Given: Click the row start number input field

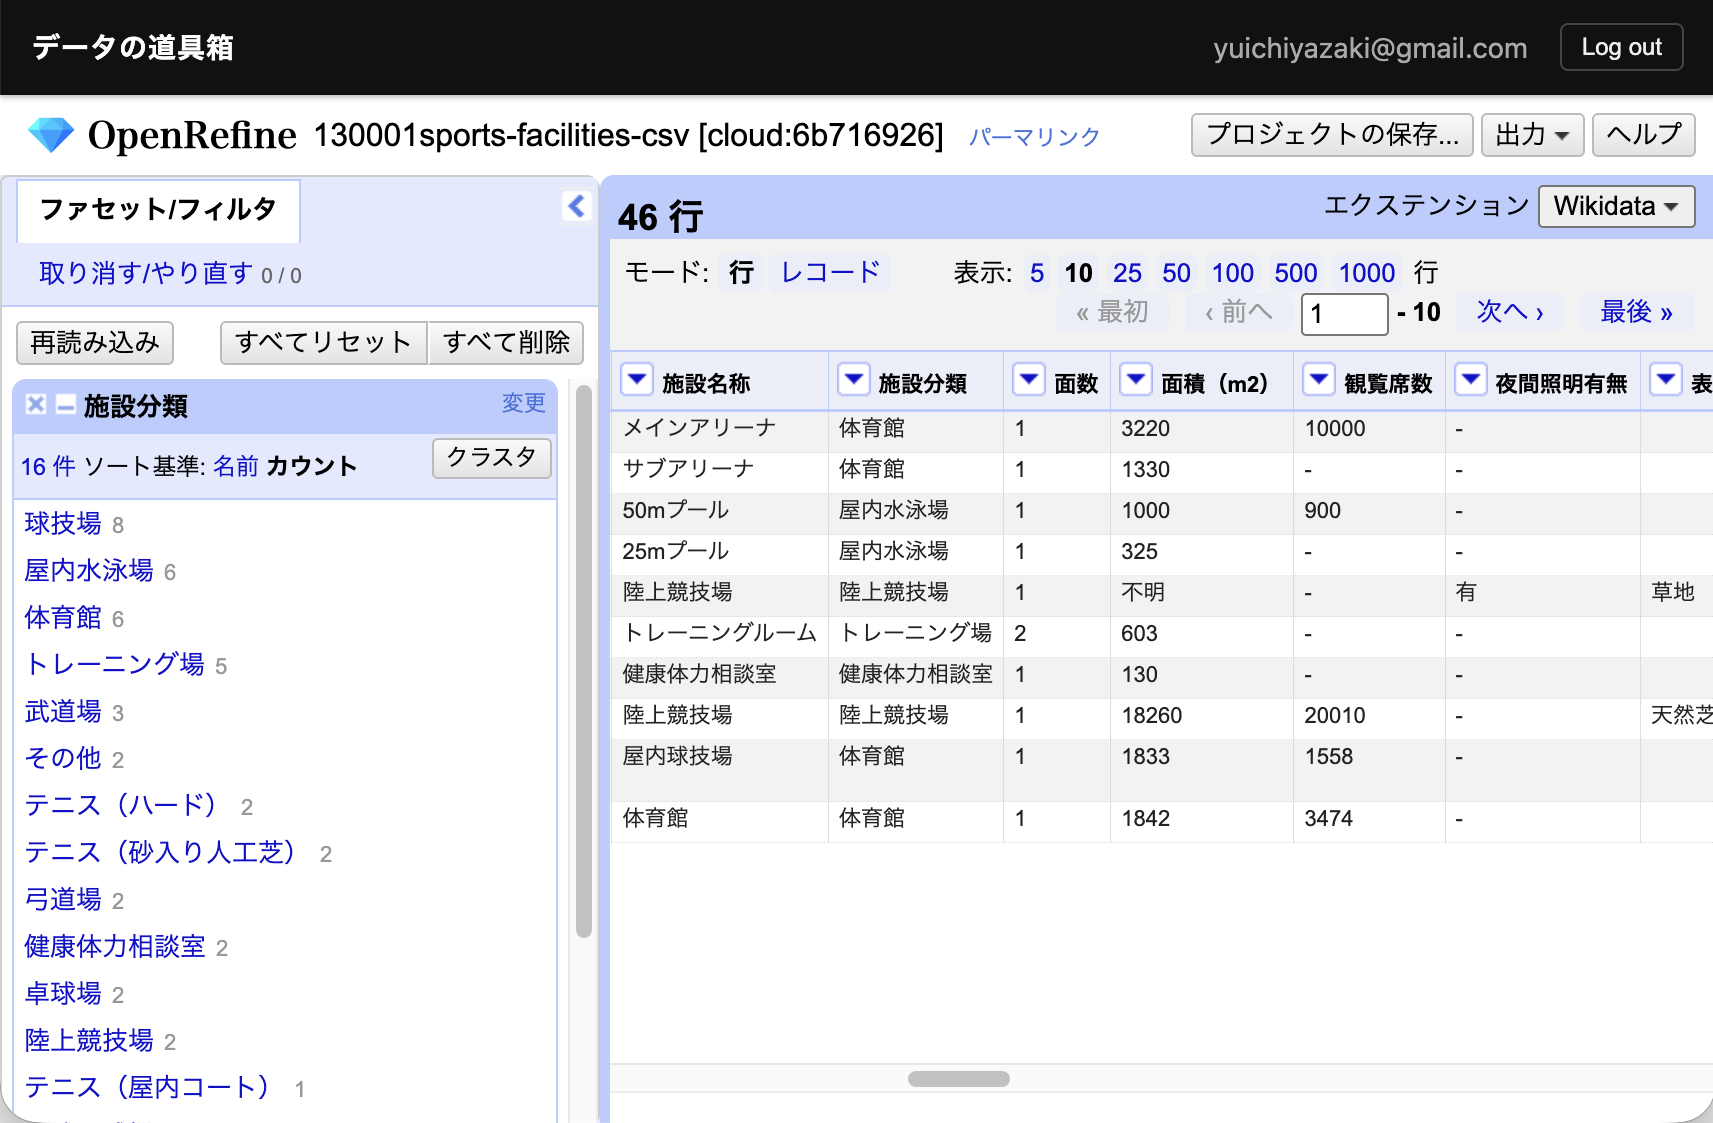Looking at the screenshot, I should coord(1344,314).
